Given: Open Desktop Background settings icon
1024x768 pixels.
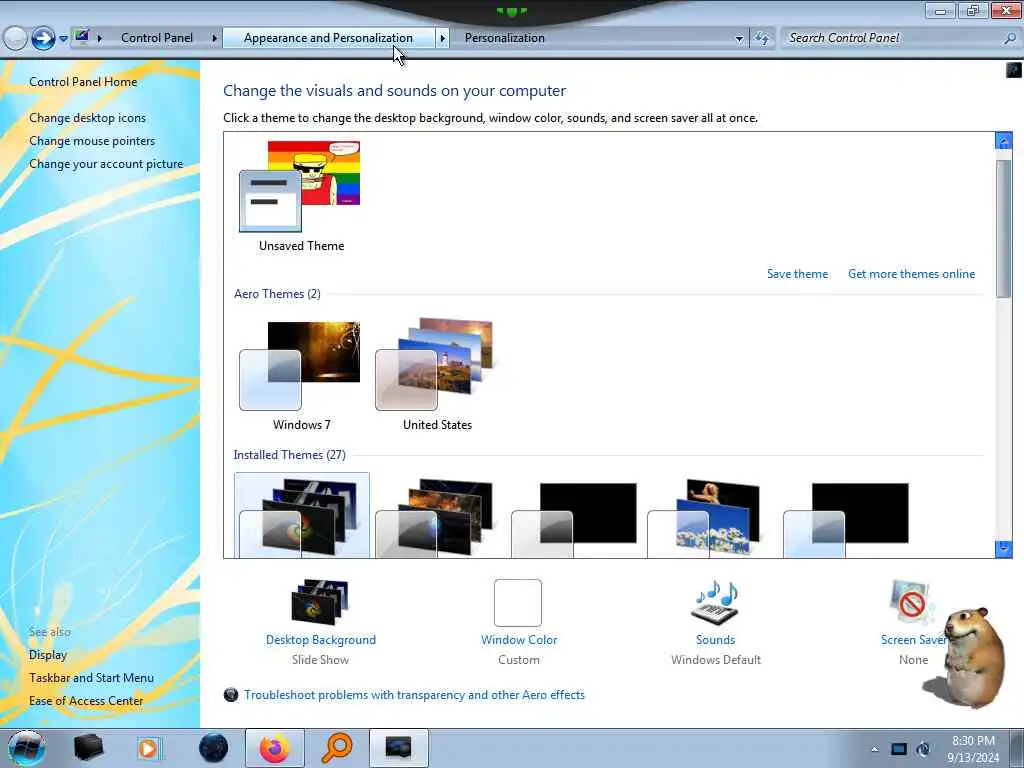Looking at the screenshot, I should [320, 601].
